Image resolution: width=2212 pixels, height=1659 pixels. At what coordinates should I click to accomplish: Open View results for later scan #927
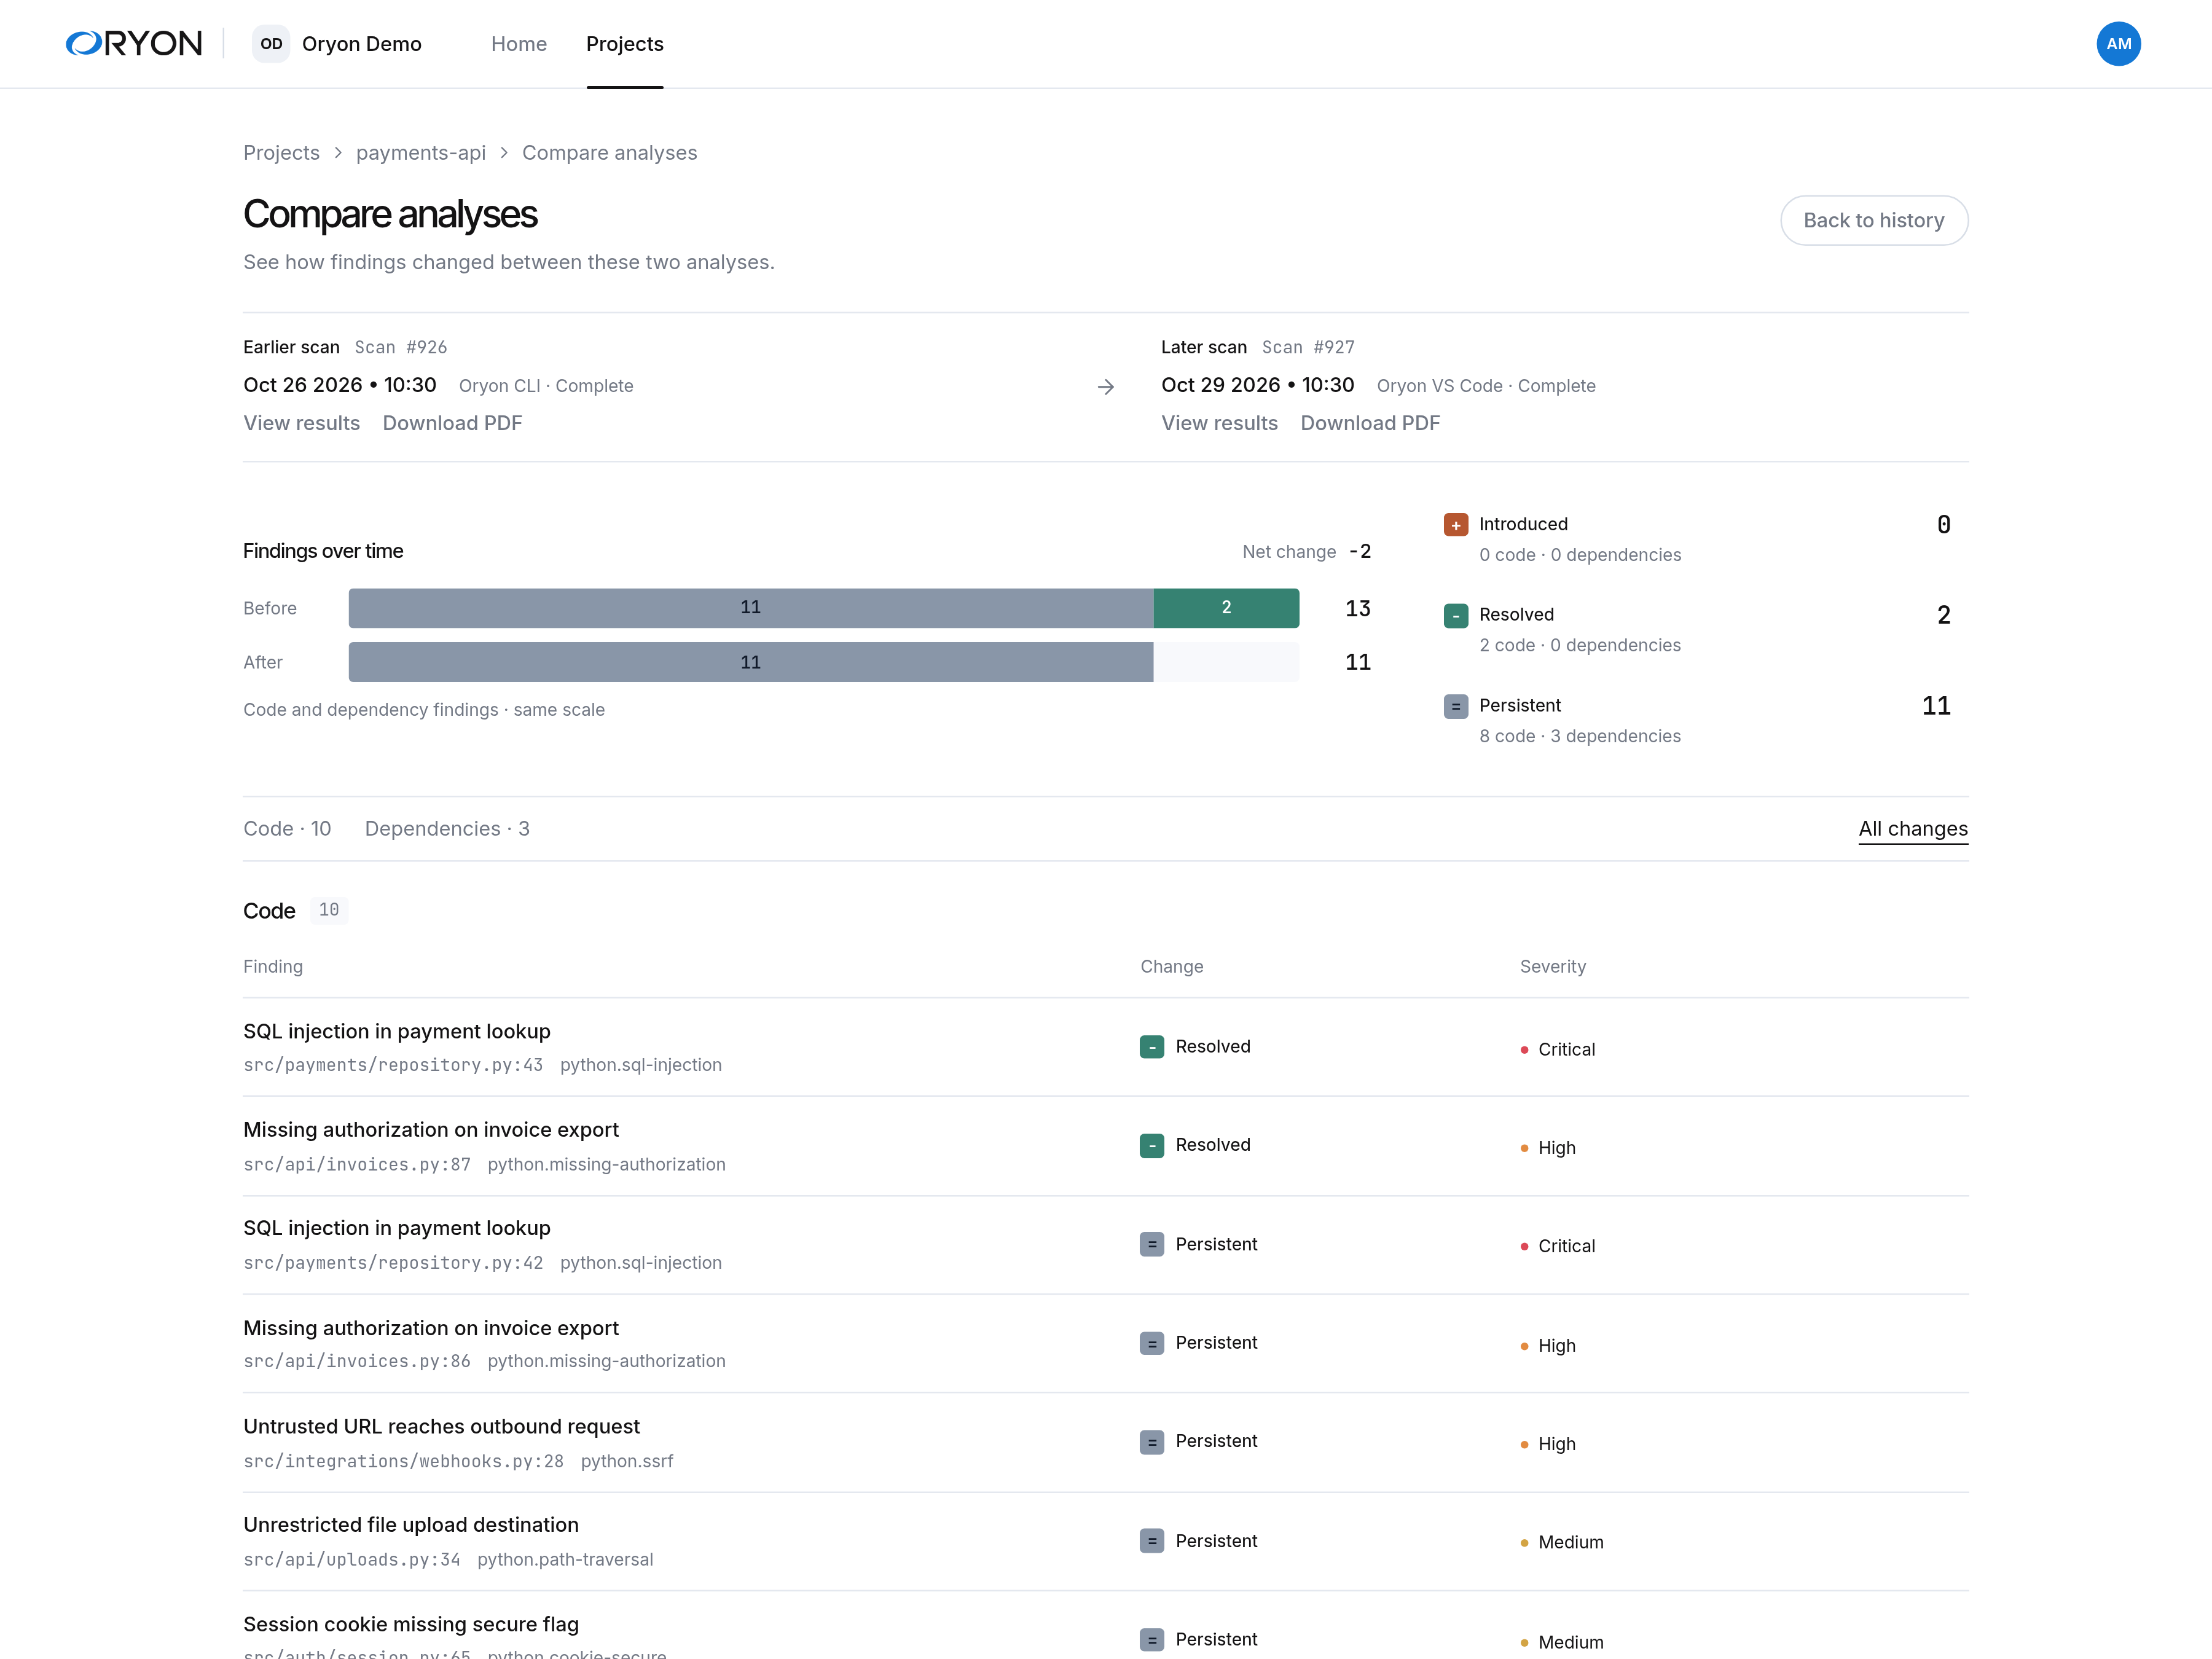1219,423
